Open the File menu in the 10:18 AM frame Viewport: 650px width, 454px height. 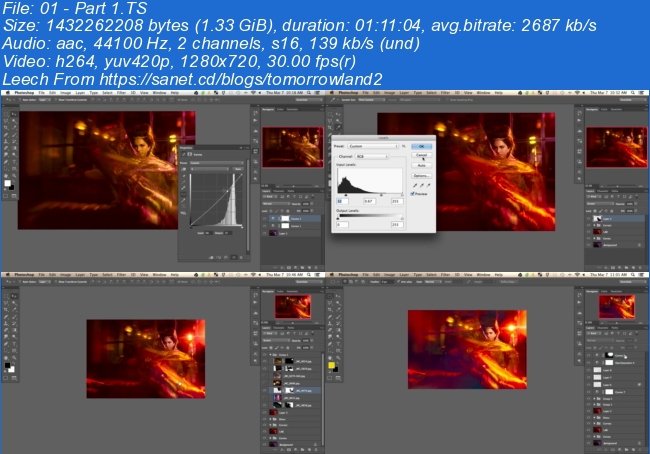[41, 92]
